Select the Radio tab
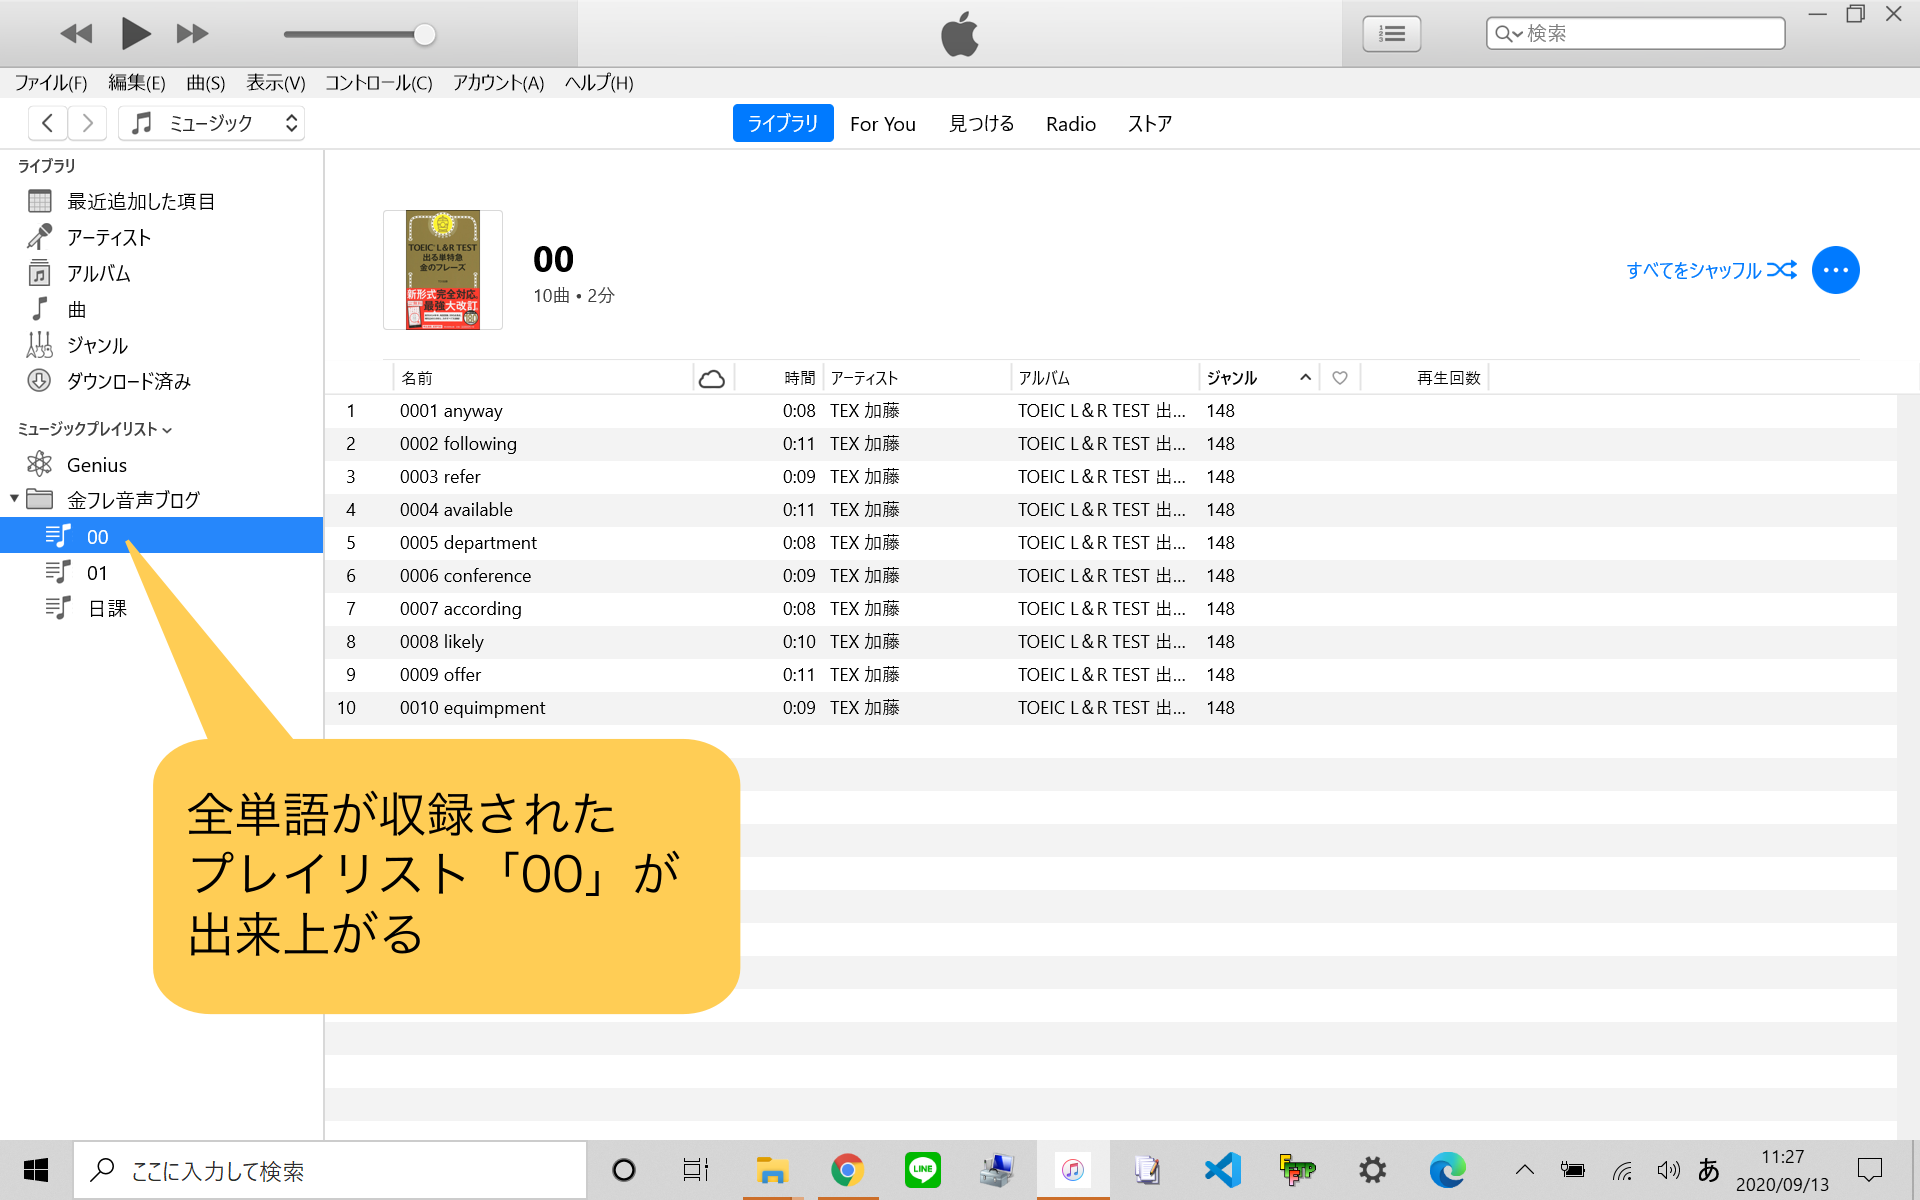Image resolution: width=1920 pixels, height=1200 pixels. 1070,123
